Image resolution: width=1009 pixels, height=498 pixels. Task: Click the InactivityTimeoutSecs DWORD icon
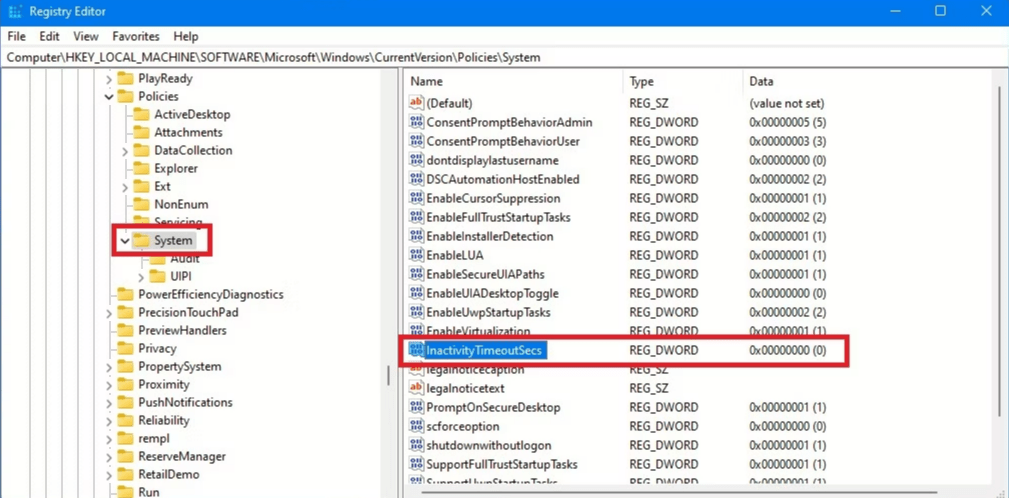click(x=416, y=351)
